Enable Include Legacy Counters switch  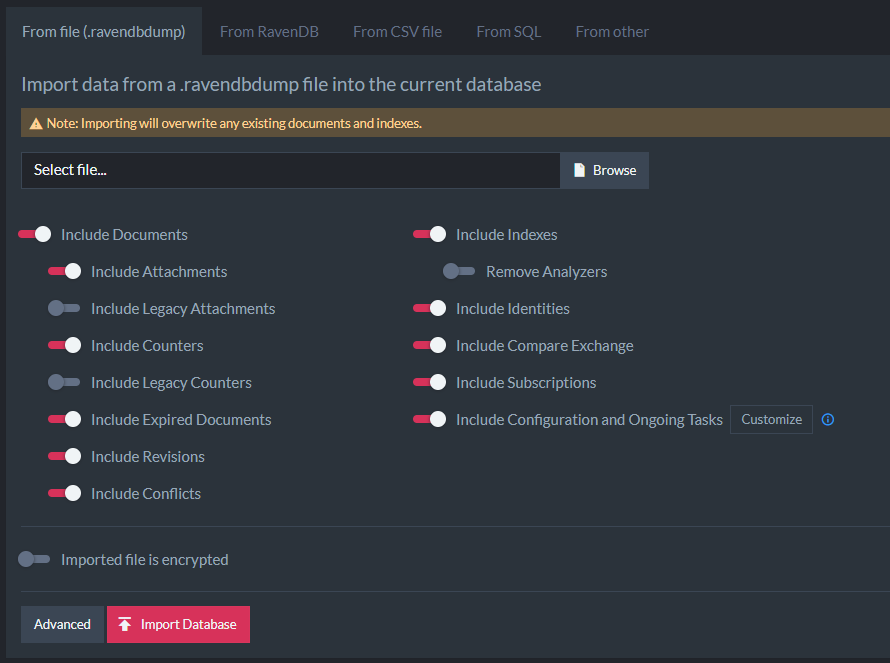click(64, 382)
